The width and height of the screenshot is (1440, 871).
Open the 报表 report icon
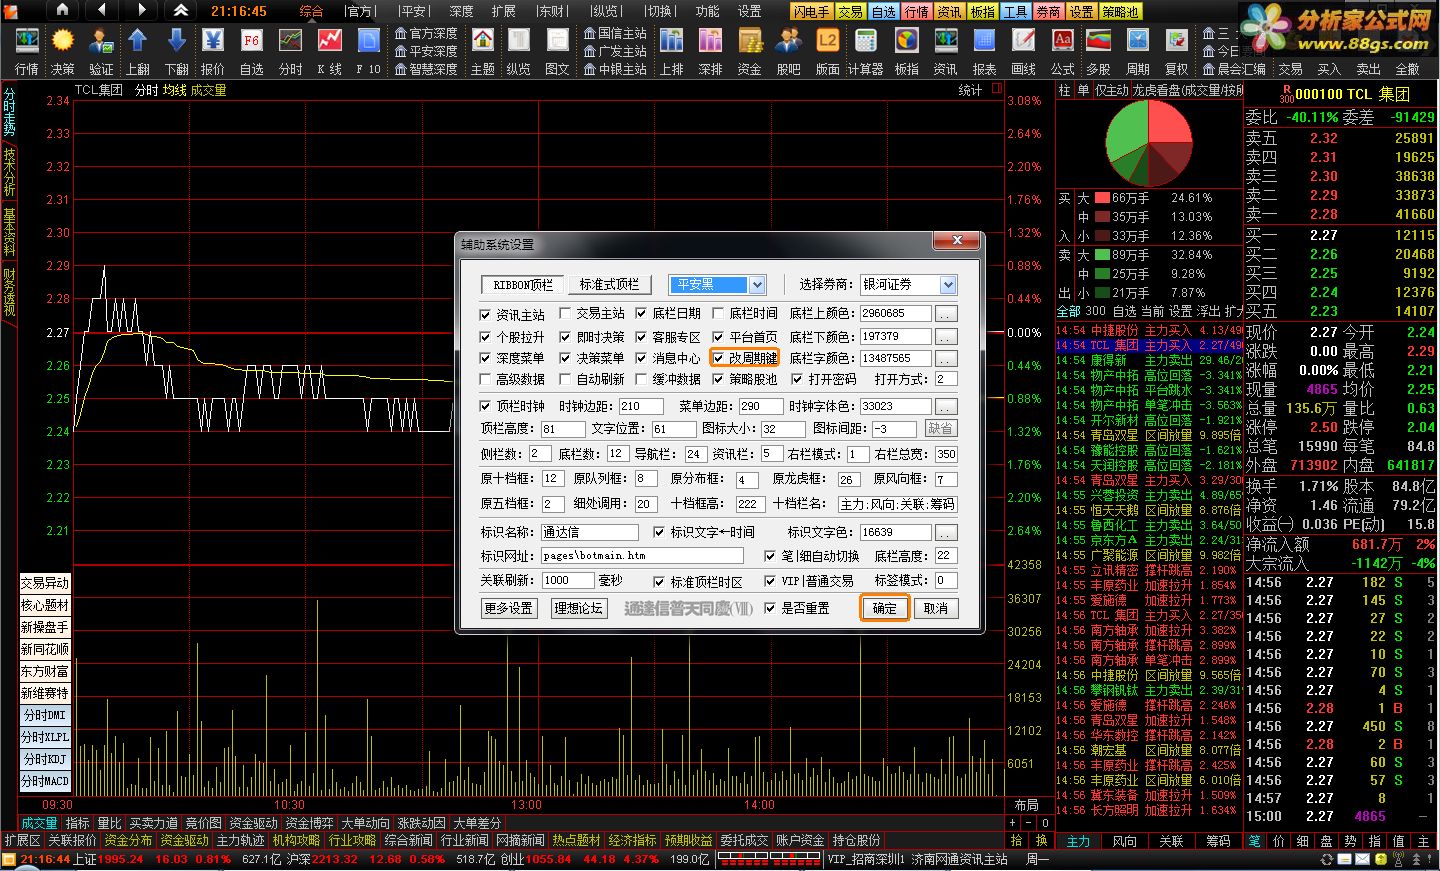[x=985, y=51]
